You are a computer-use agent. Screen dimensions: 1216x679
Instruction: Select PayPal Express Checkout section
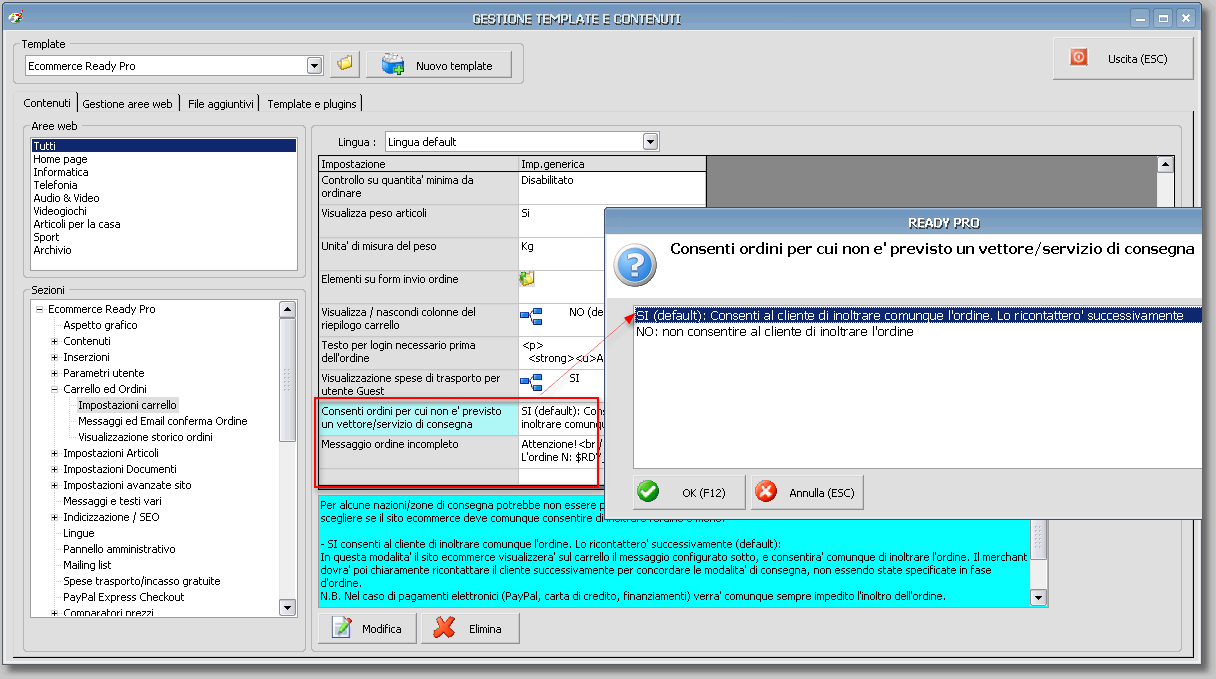tap(124, 597)
